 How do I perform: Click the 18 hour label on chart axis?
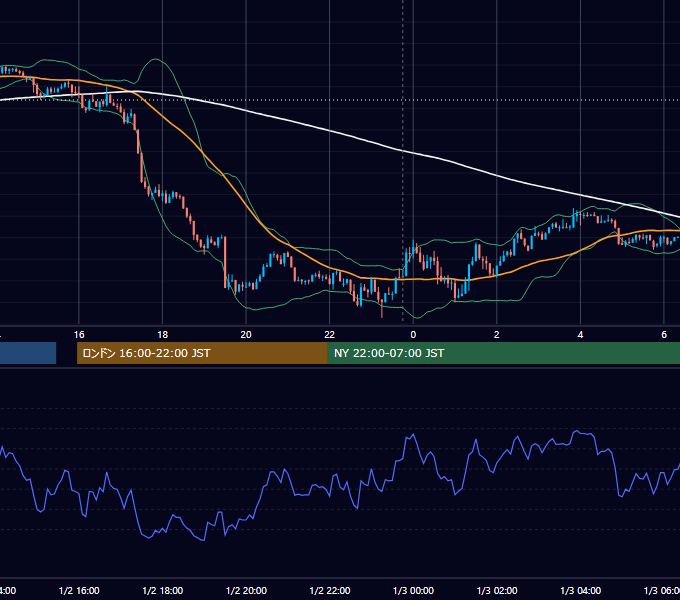click(x=163, y=335)
